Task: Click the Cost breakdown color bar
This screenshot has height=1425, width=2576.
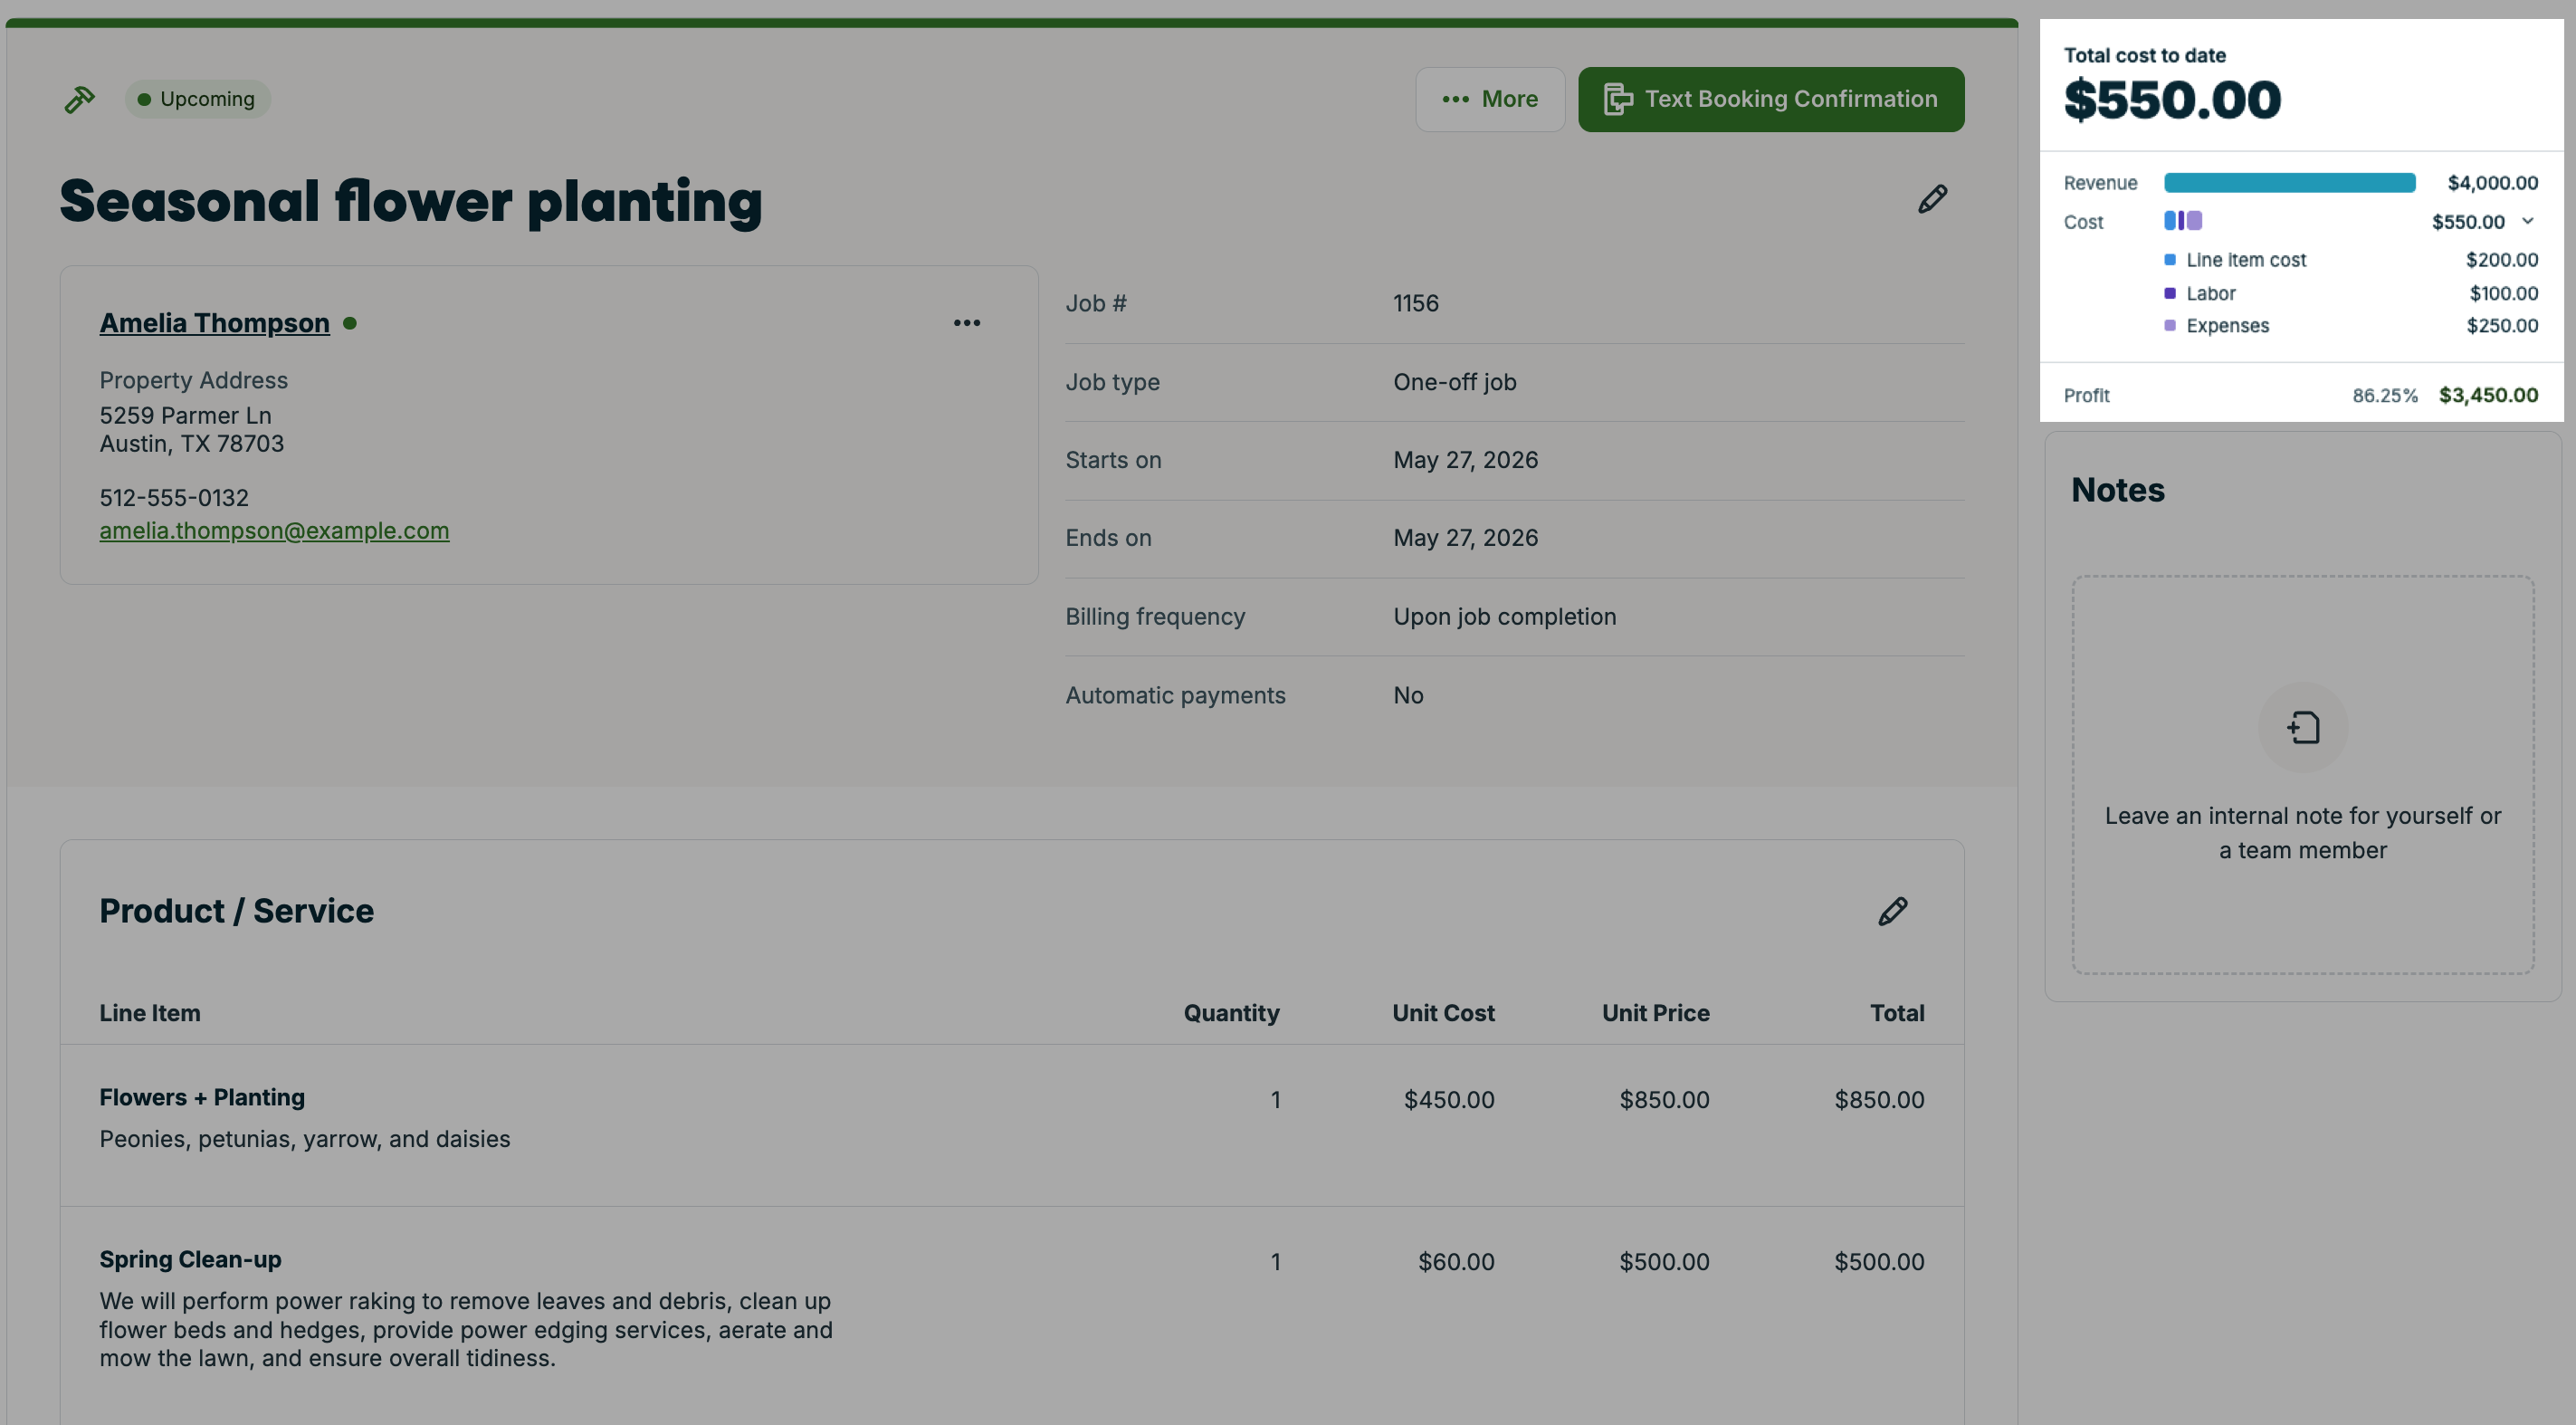Action: 2182,221
